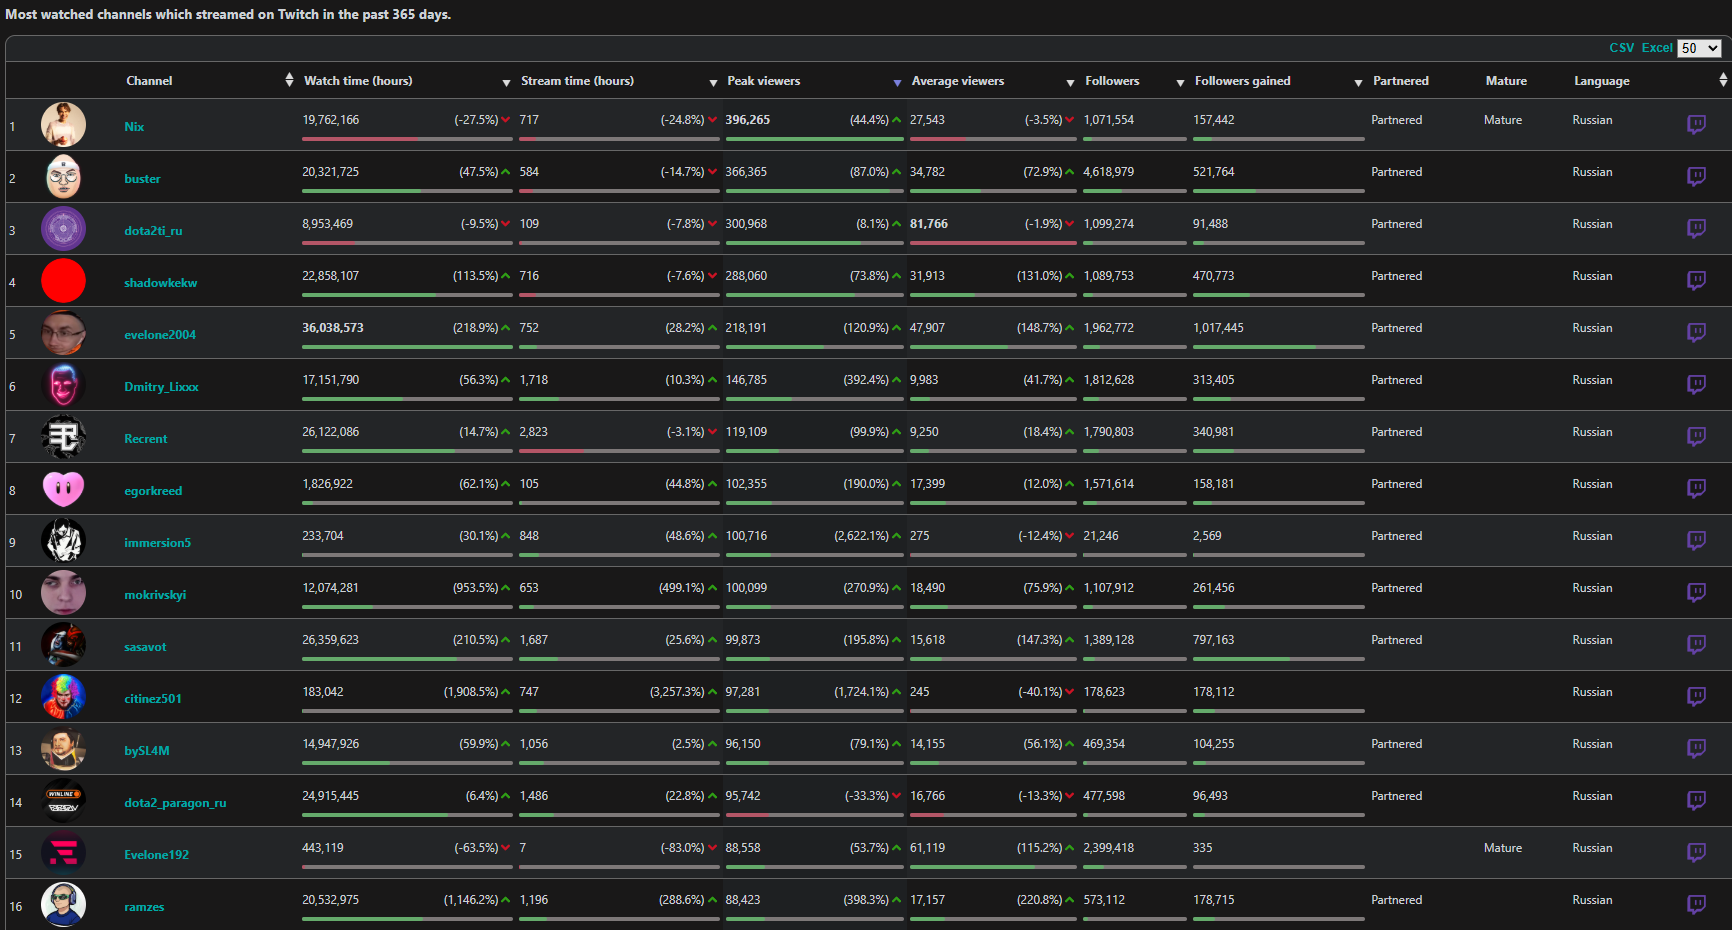Download the table using the Excel link
1732x930 pixels.
point(1657,48)
